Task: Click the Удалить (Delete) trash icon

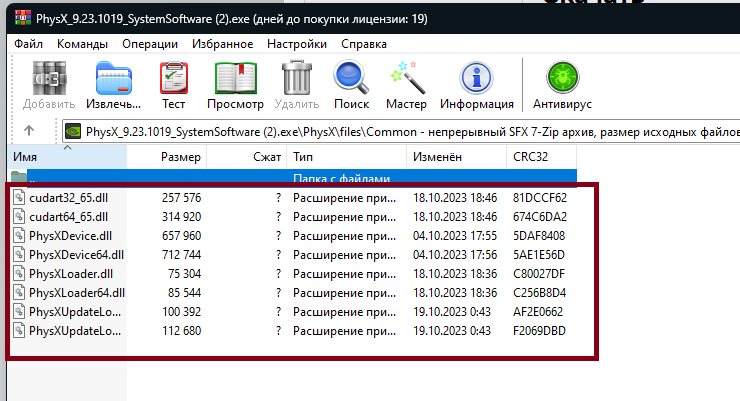Action: 297,78
